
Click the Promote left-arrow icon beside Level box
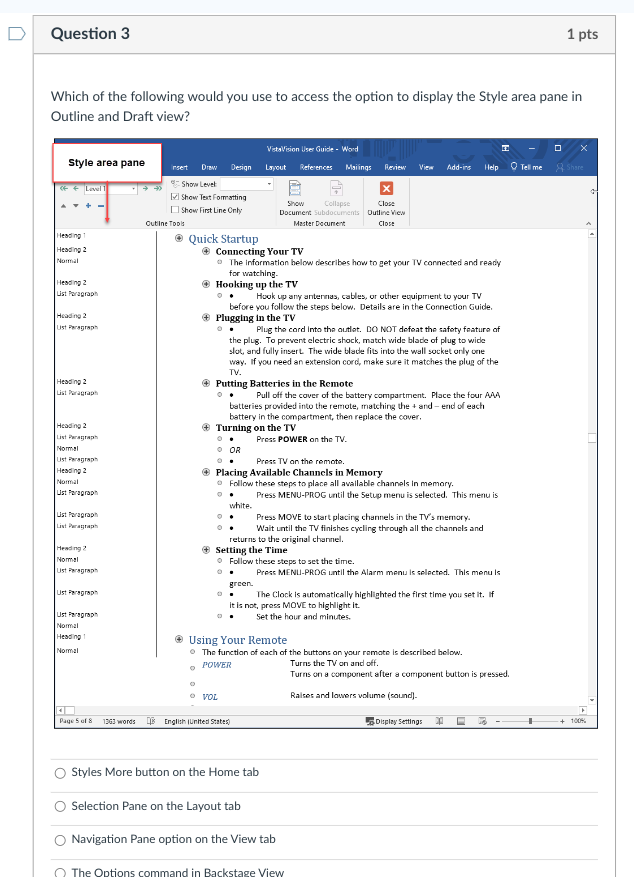click(76, 188)
